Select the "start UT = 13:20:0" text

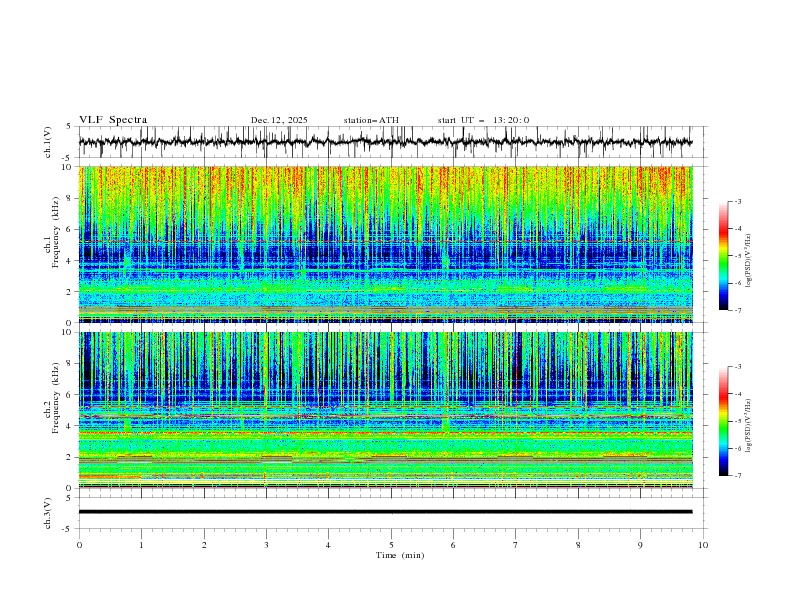pos(483,120)
